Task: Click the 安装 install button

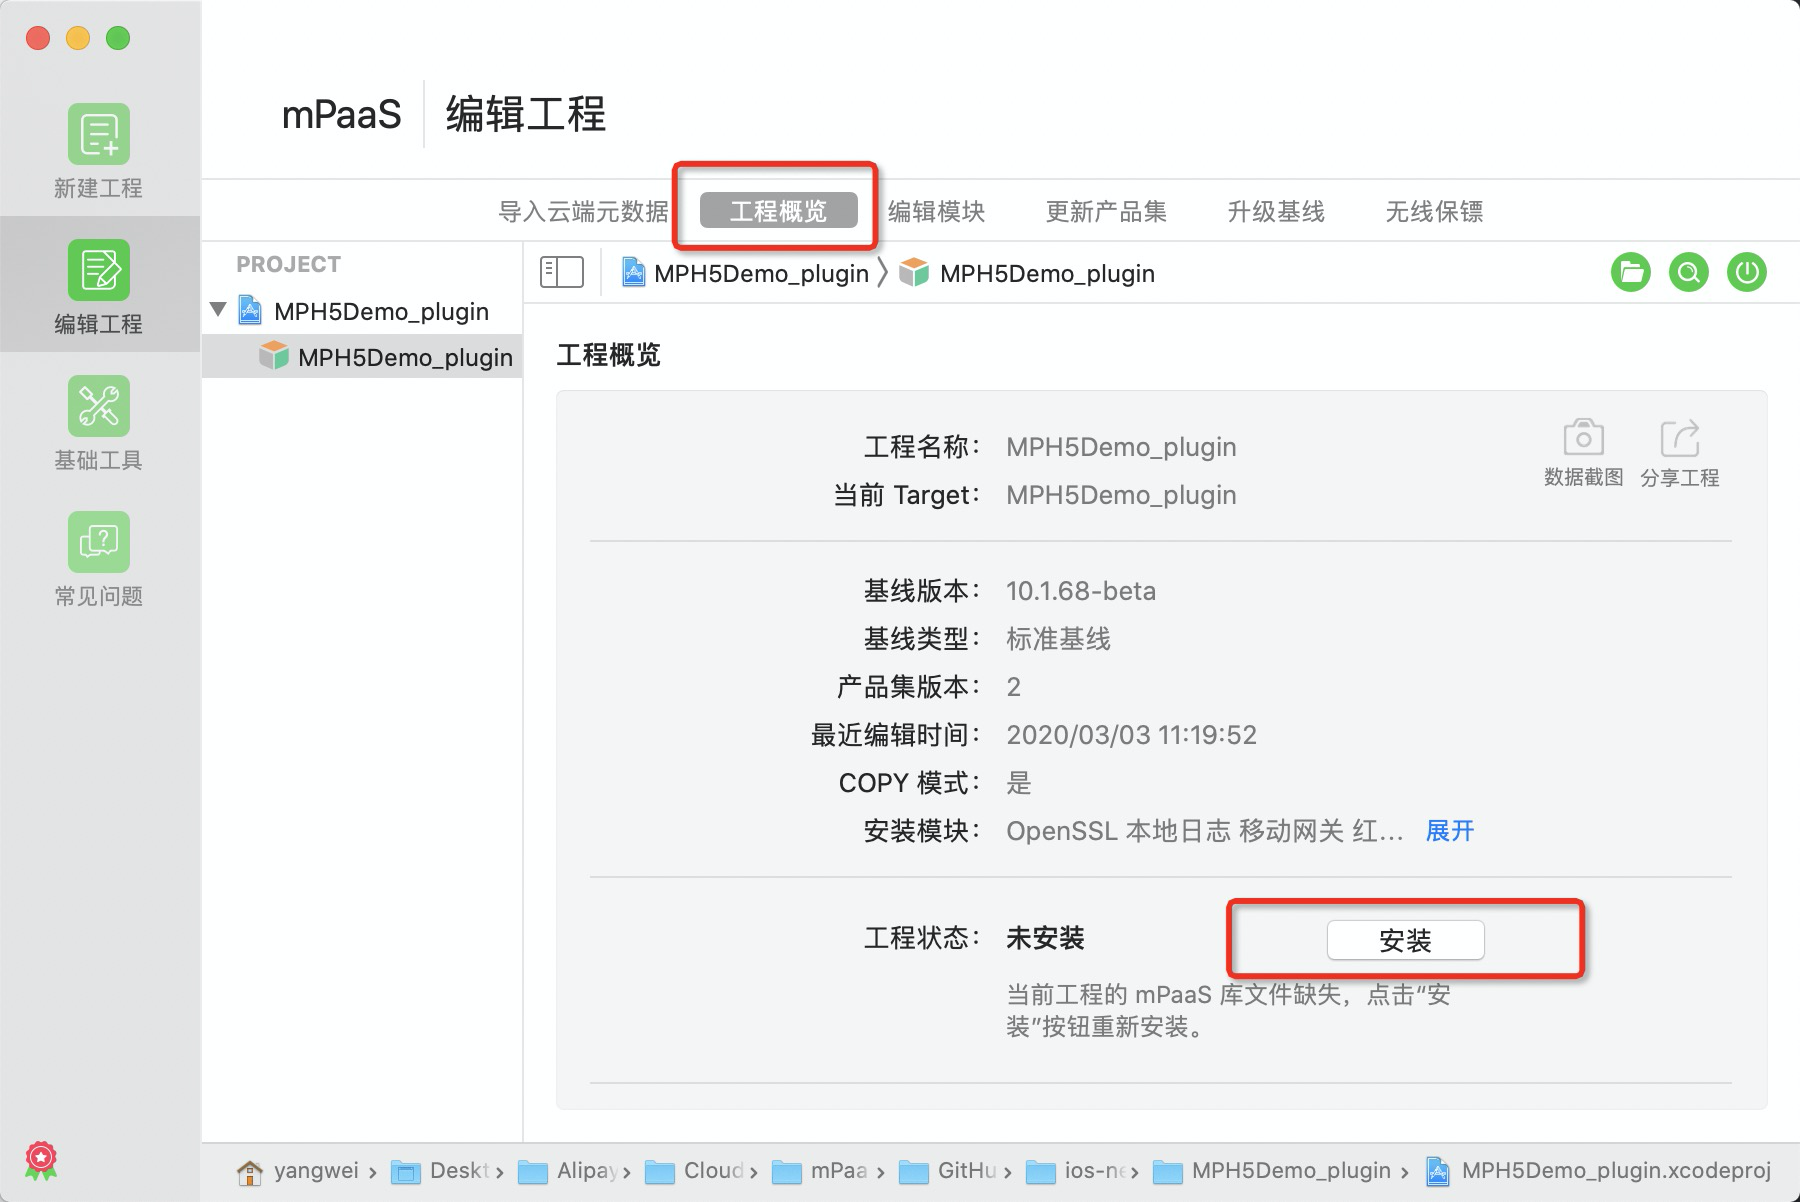Action: click(x=1405, y=940)
